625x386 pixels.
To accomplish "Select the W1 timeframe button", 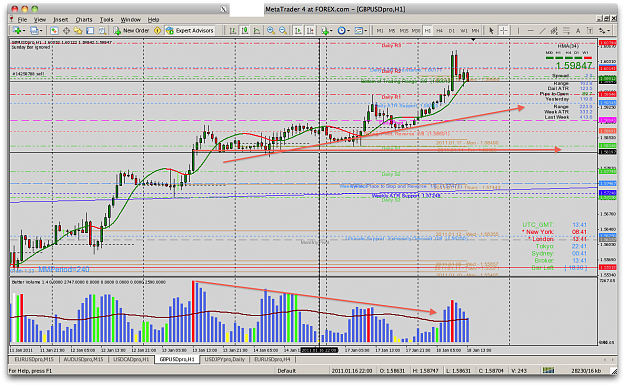I will coord(464,30).
